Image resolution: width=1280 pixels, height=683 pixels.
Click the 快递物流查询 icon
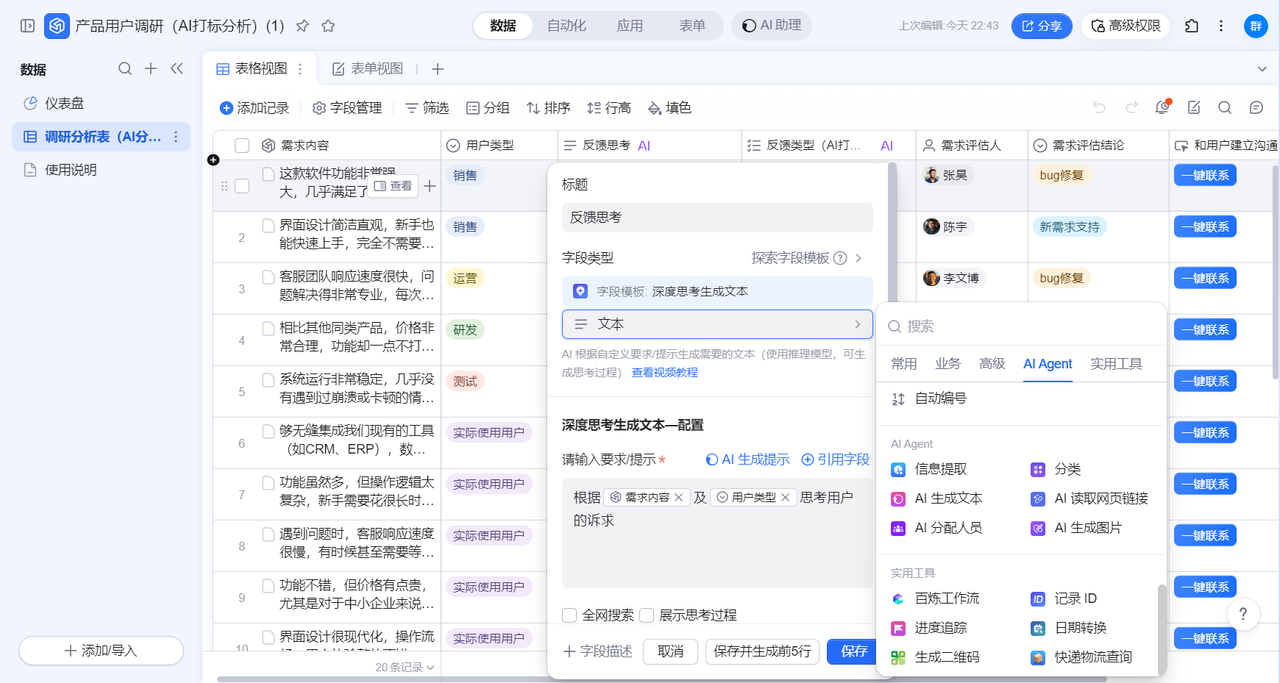pos(1038,657)
